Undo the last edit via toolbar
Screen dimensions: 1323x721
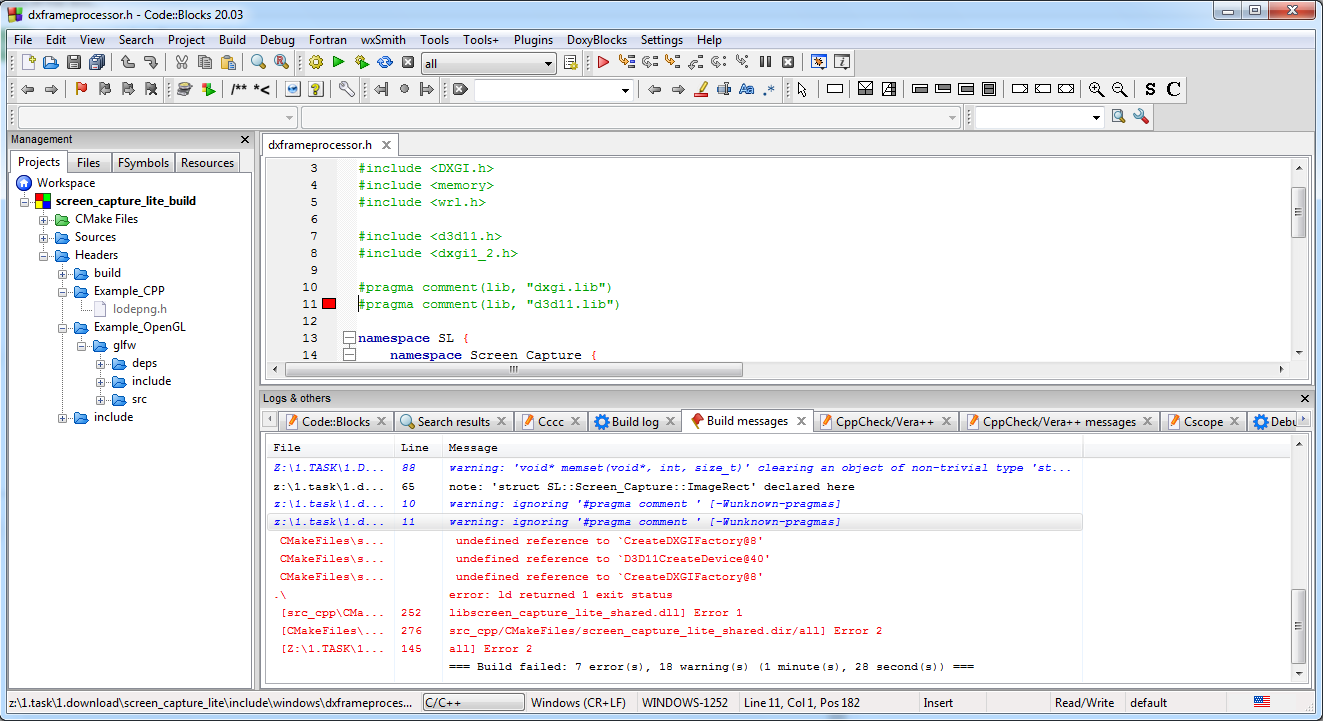pos(128,63)
